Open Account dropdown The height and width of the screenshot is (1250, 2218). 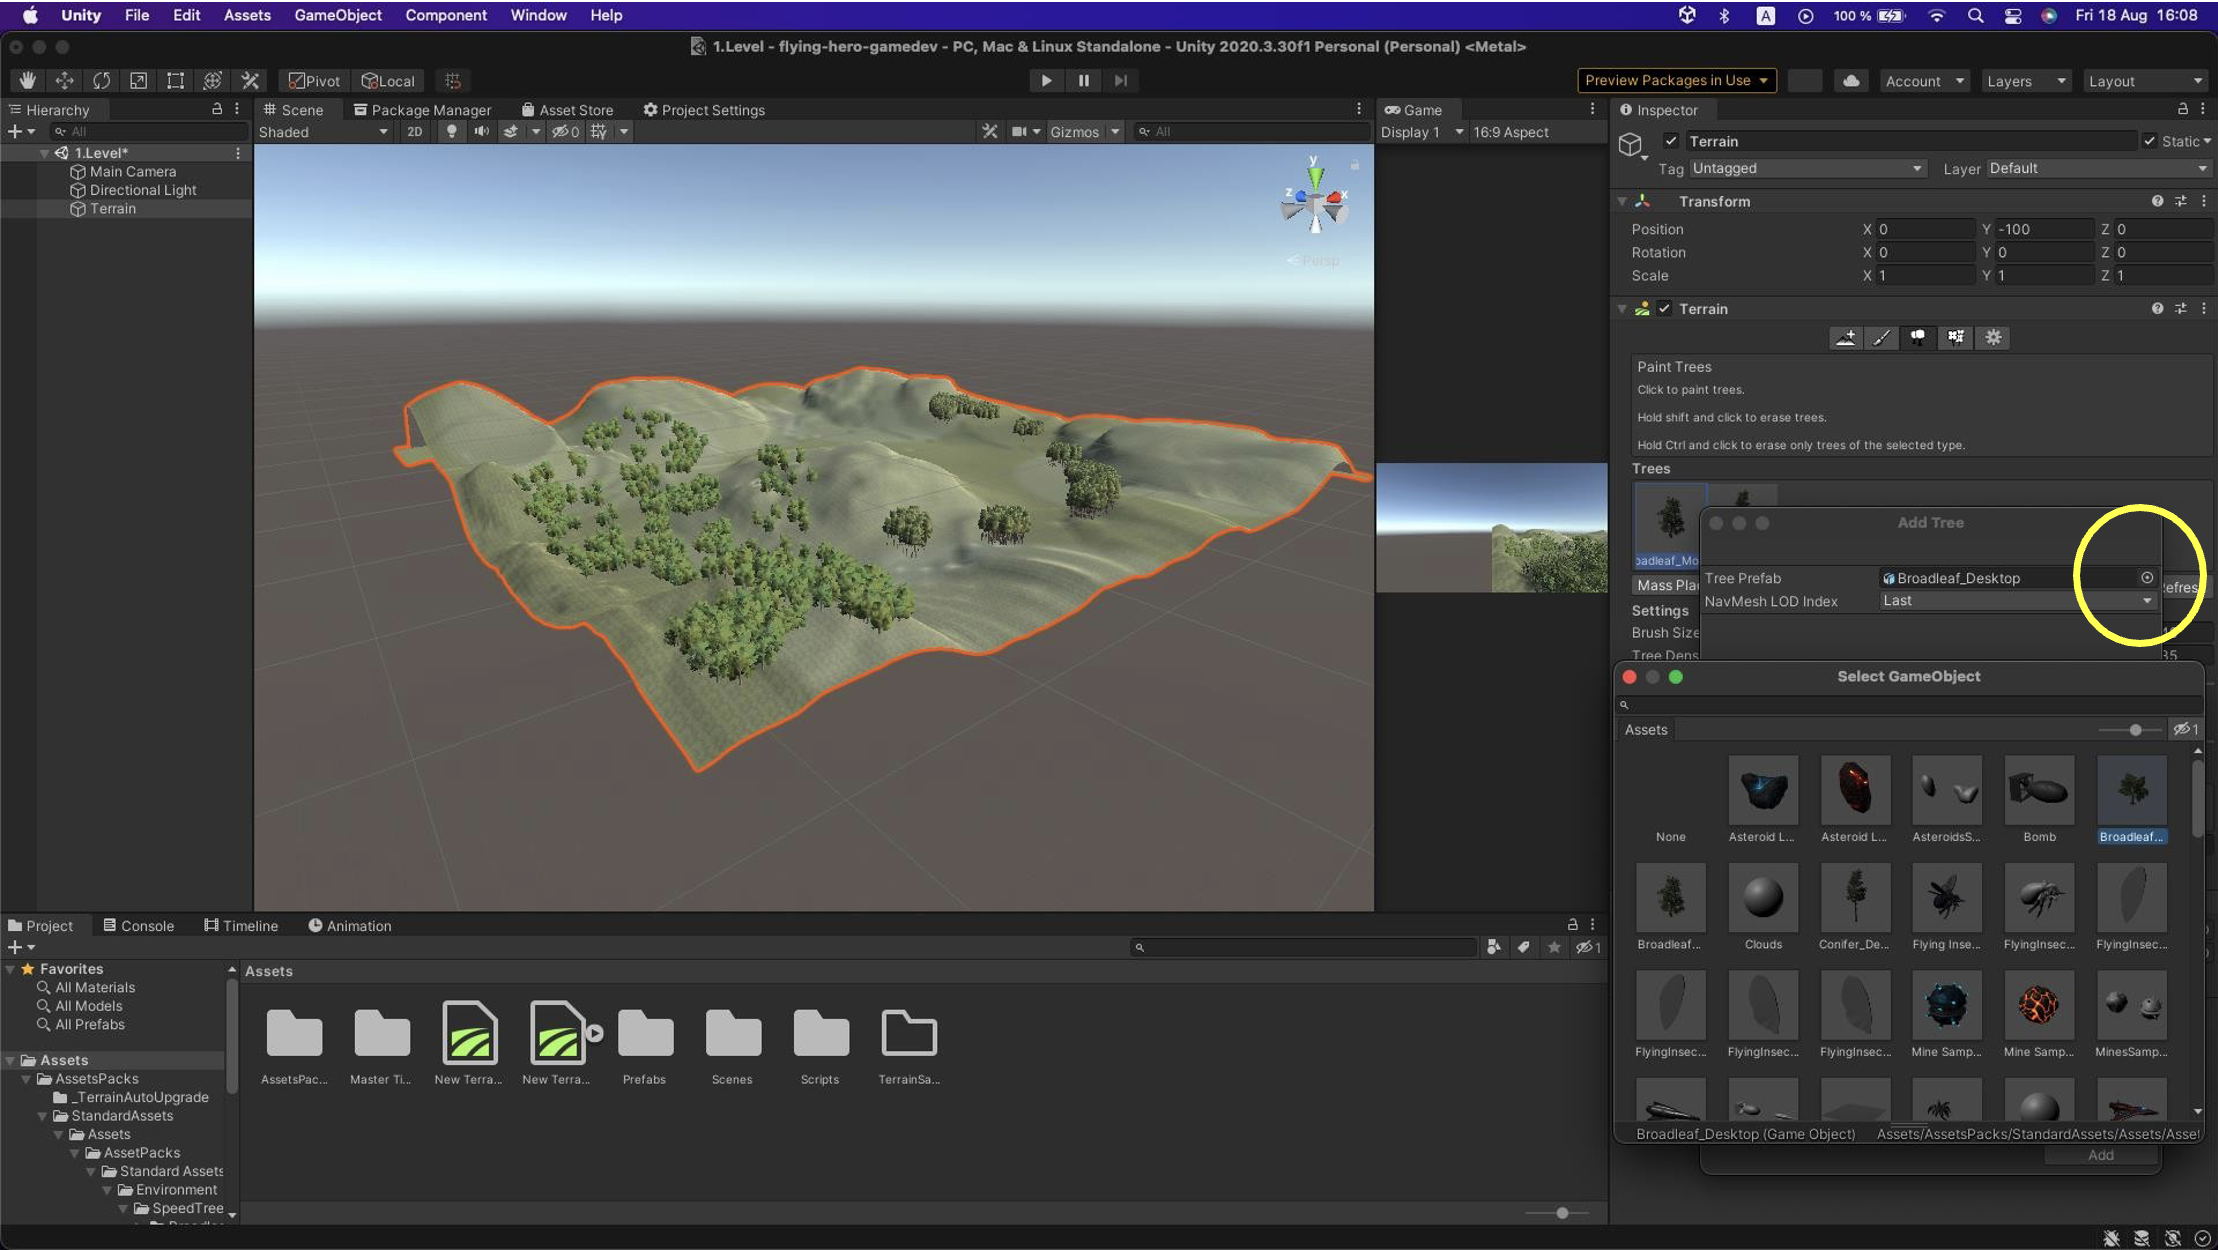pyautogui.click(x=1924, y=81)
